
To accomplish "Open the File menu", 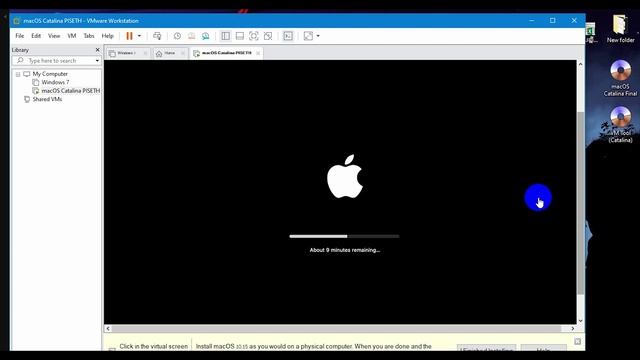I will point(20,36).
